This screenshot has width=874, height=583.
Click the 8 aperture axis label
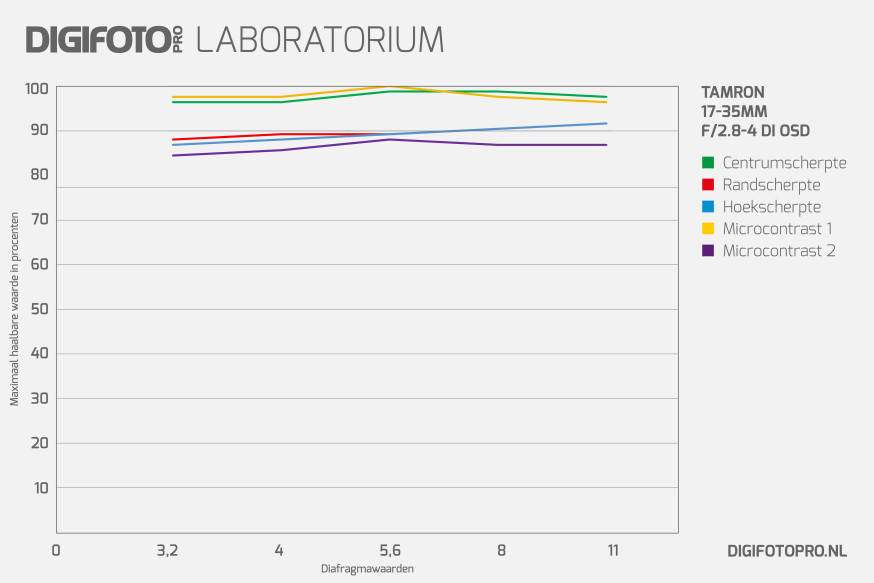[501, 551]
